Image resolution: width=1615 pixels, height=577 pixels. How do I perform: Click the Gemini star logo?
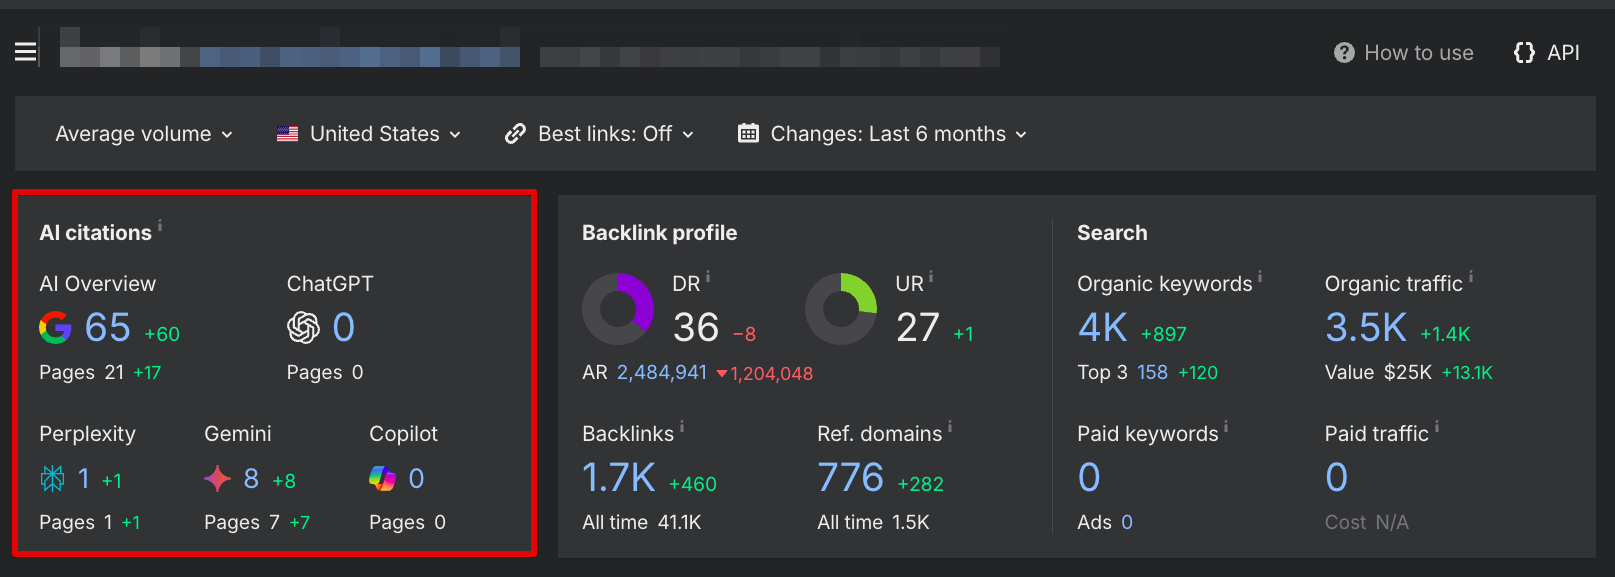pos(217,479)
